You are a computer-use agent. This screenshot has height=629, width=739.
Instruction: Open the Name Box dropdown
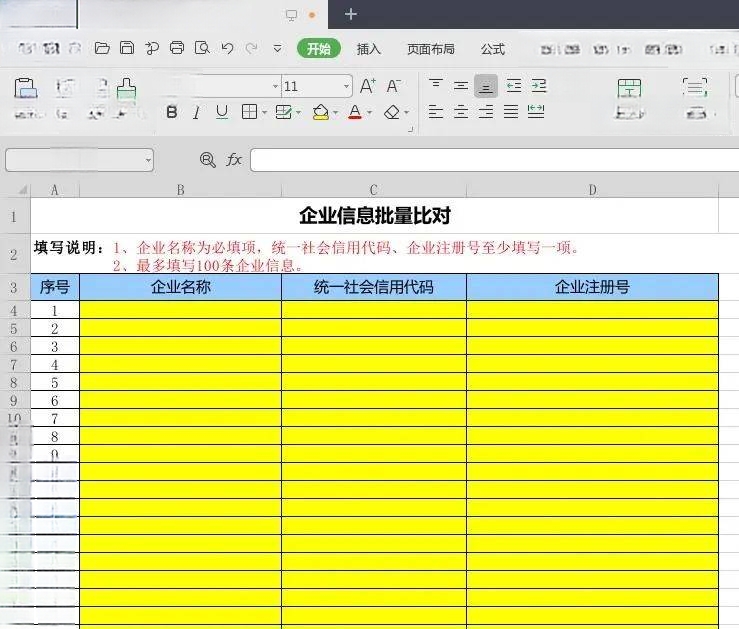[148, 161]
